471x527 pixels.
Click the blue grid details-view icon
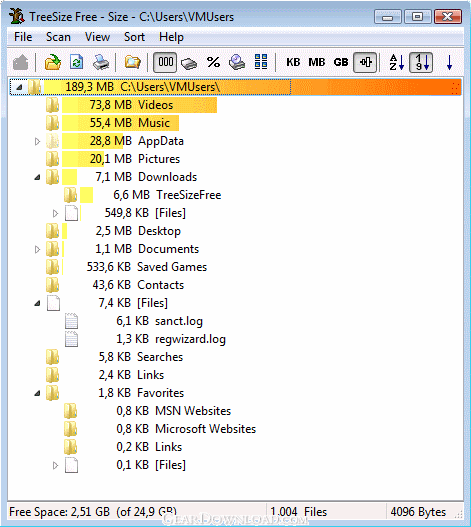coord(261,62)
